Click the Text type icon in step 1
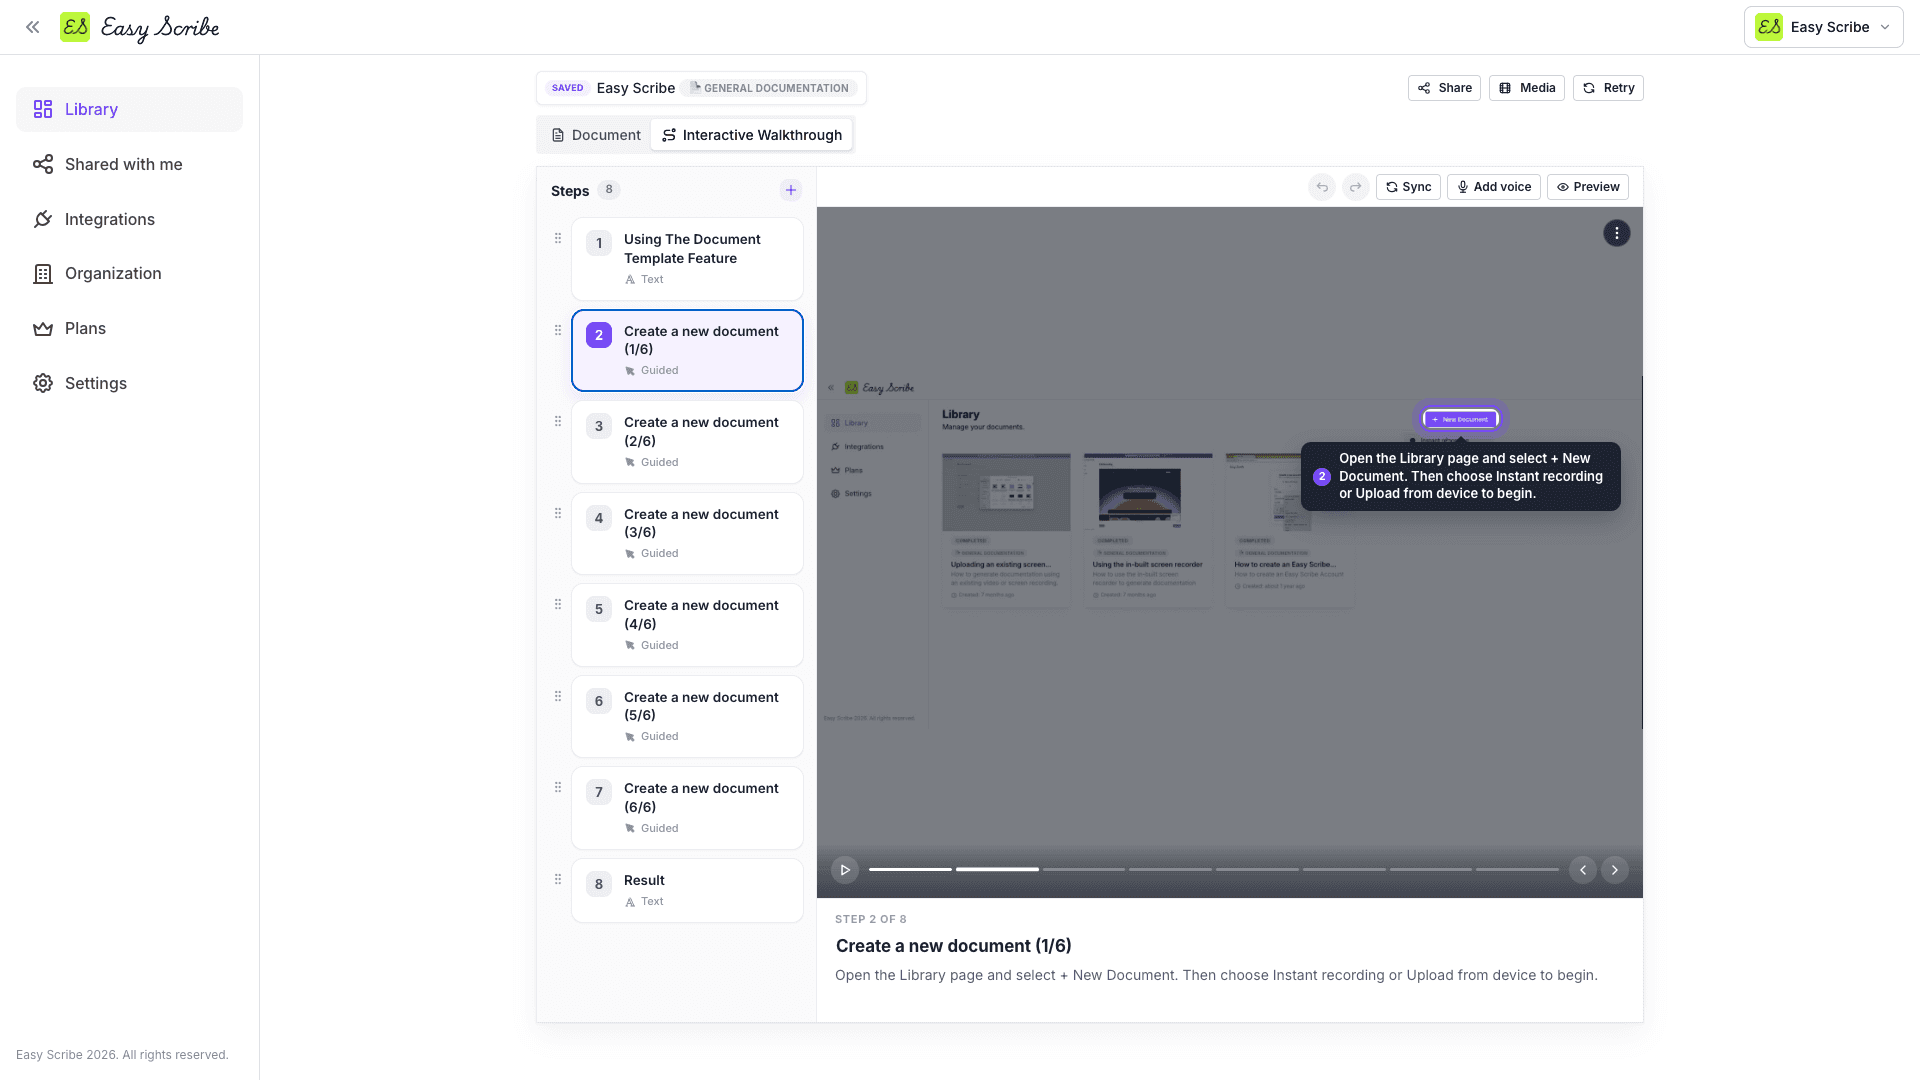 click(x=630, y=280)
